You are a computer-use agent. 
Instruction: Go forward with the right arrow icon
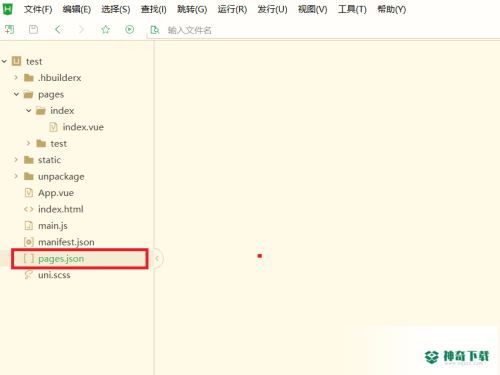point(81,30)
